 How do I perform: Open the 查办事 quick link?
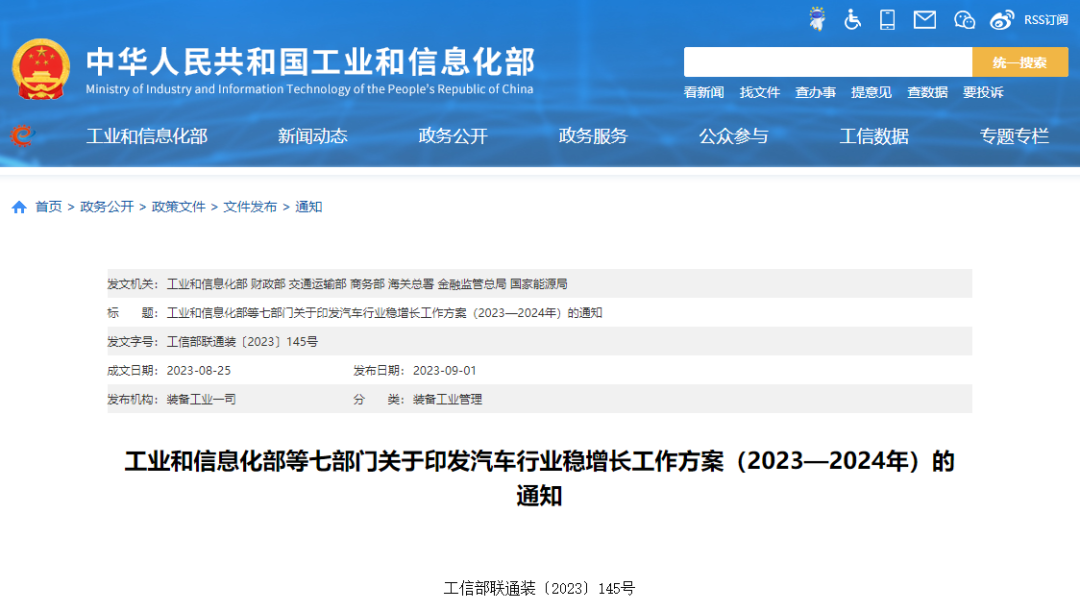tap(815, 92)
